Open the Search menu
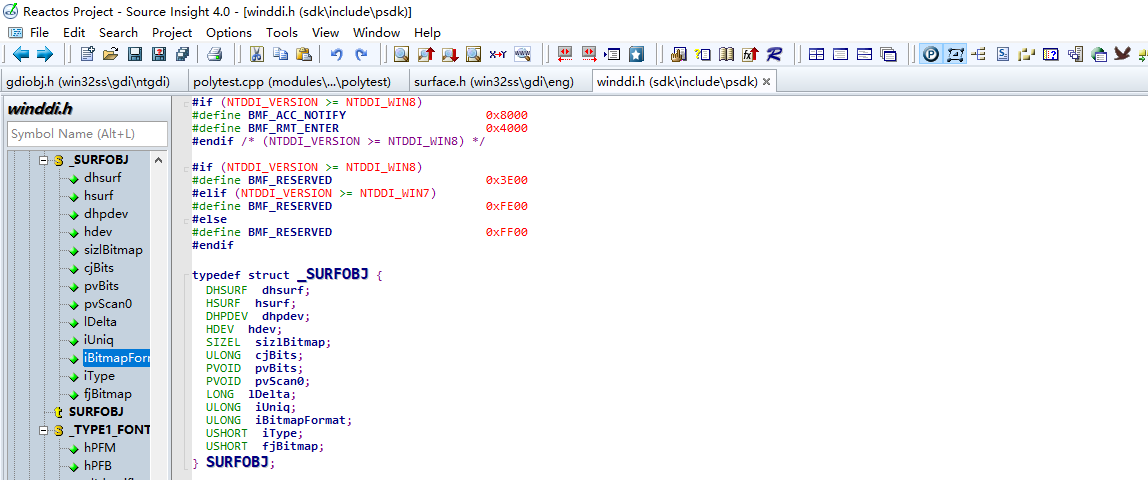Viewport: 1148px width, 480px height. coord(119,33)
